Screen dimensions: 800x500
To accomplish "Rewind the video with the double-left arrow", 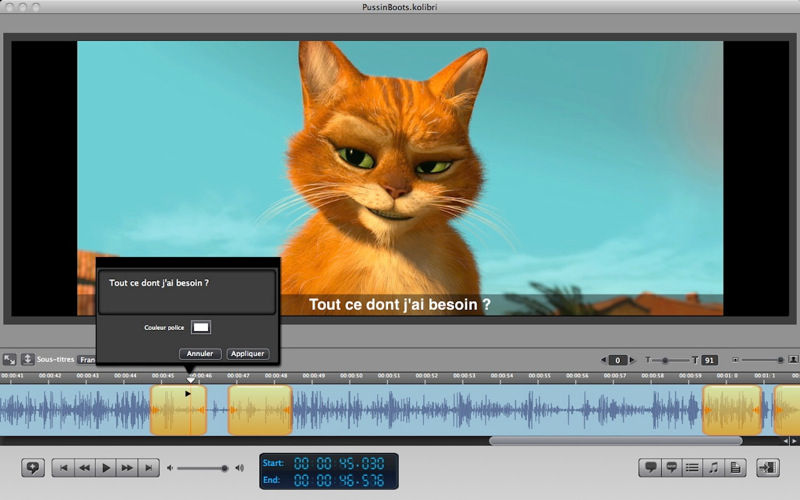I will click(85, 467).
